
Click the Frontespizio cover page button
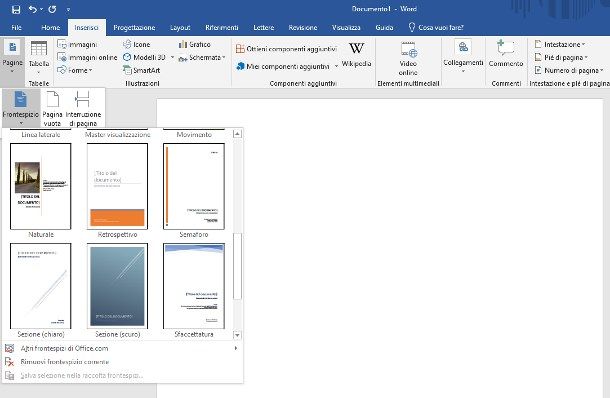pos(21,108)
